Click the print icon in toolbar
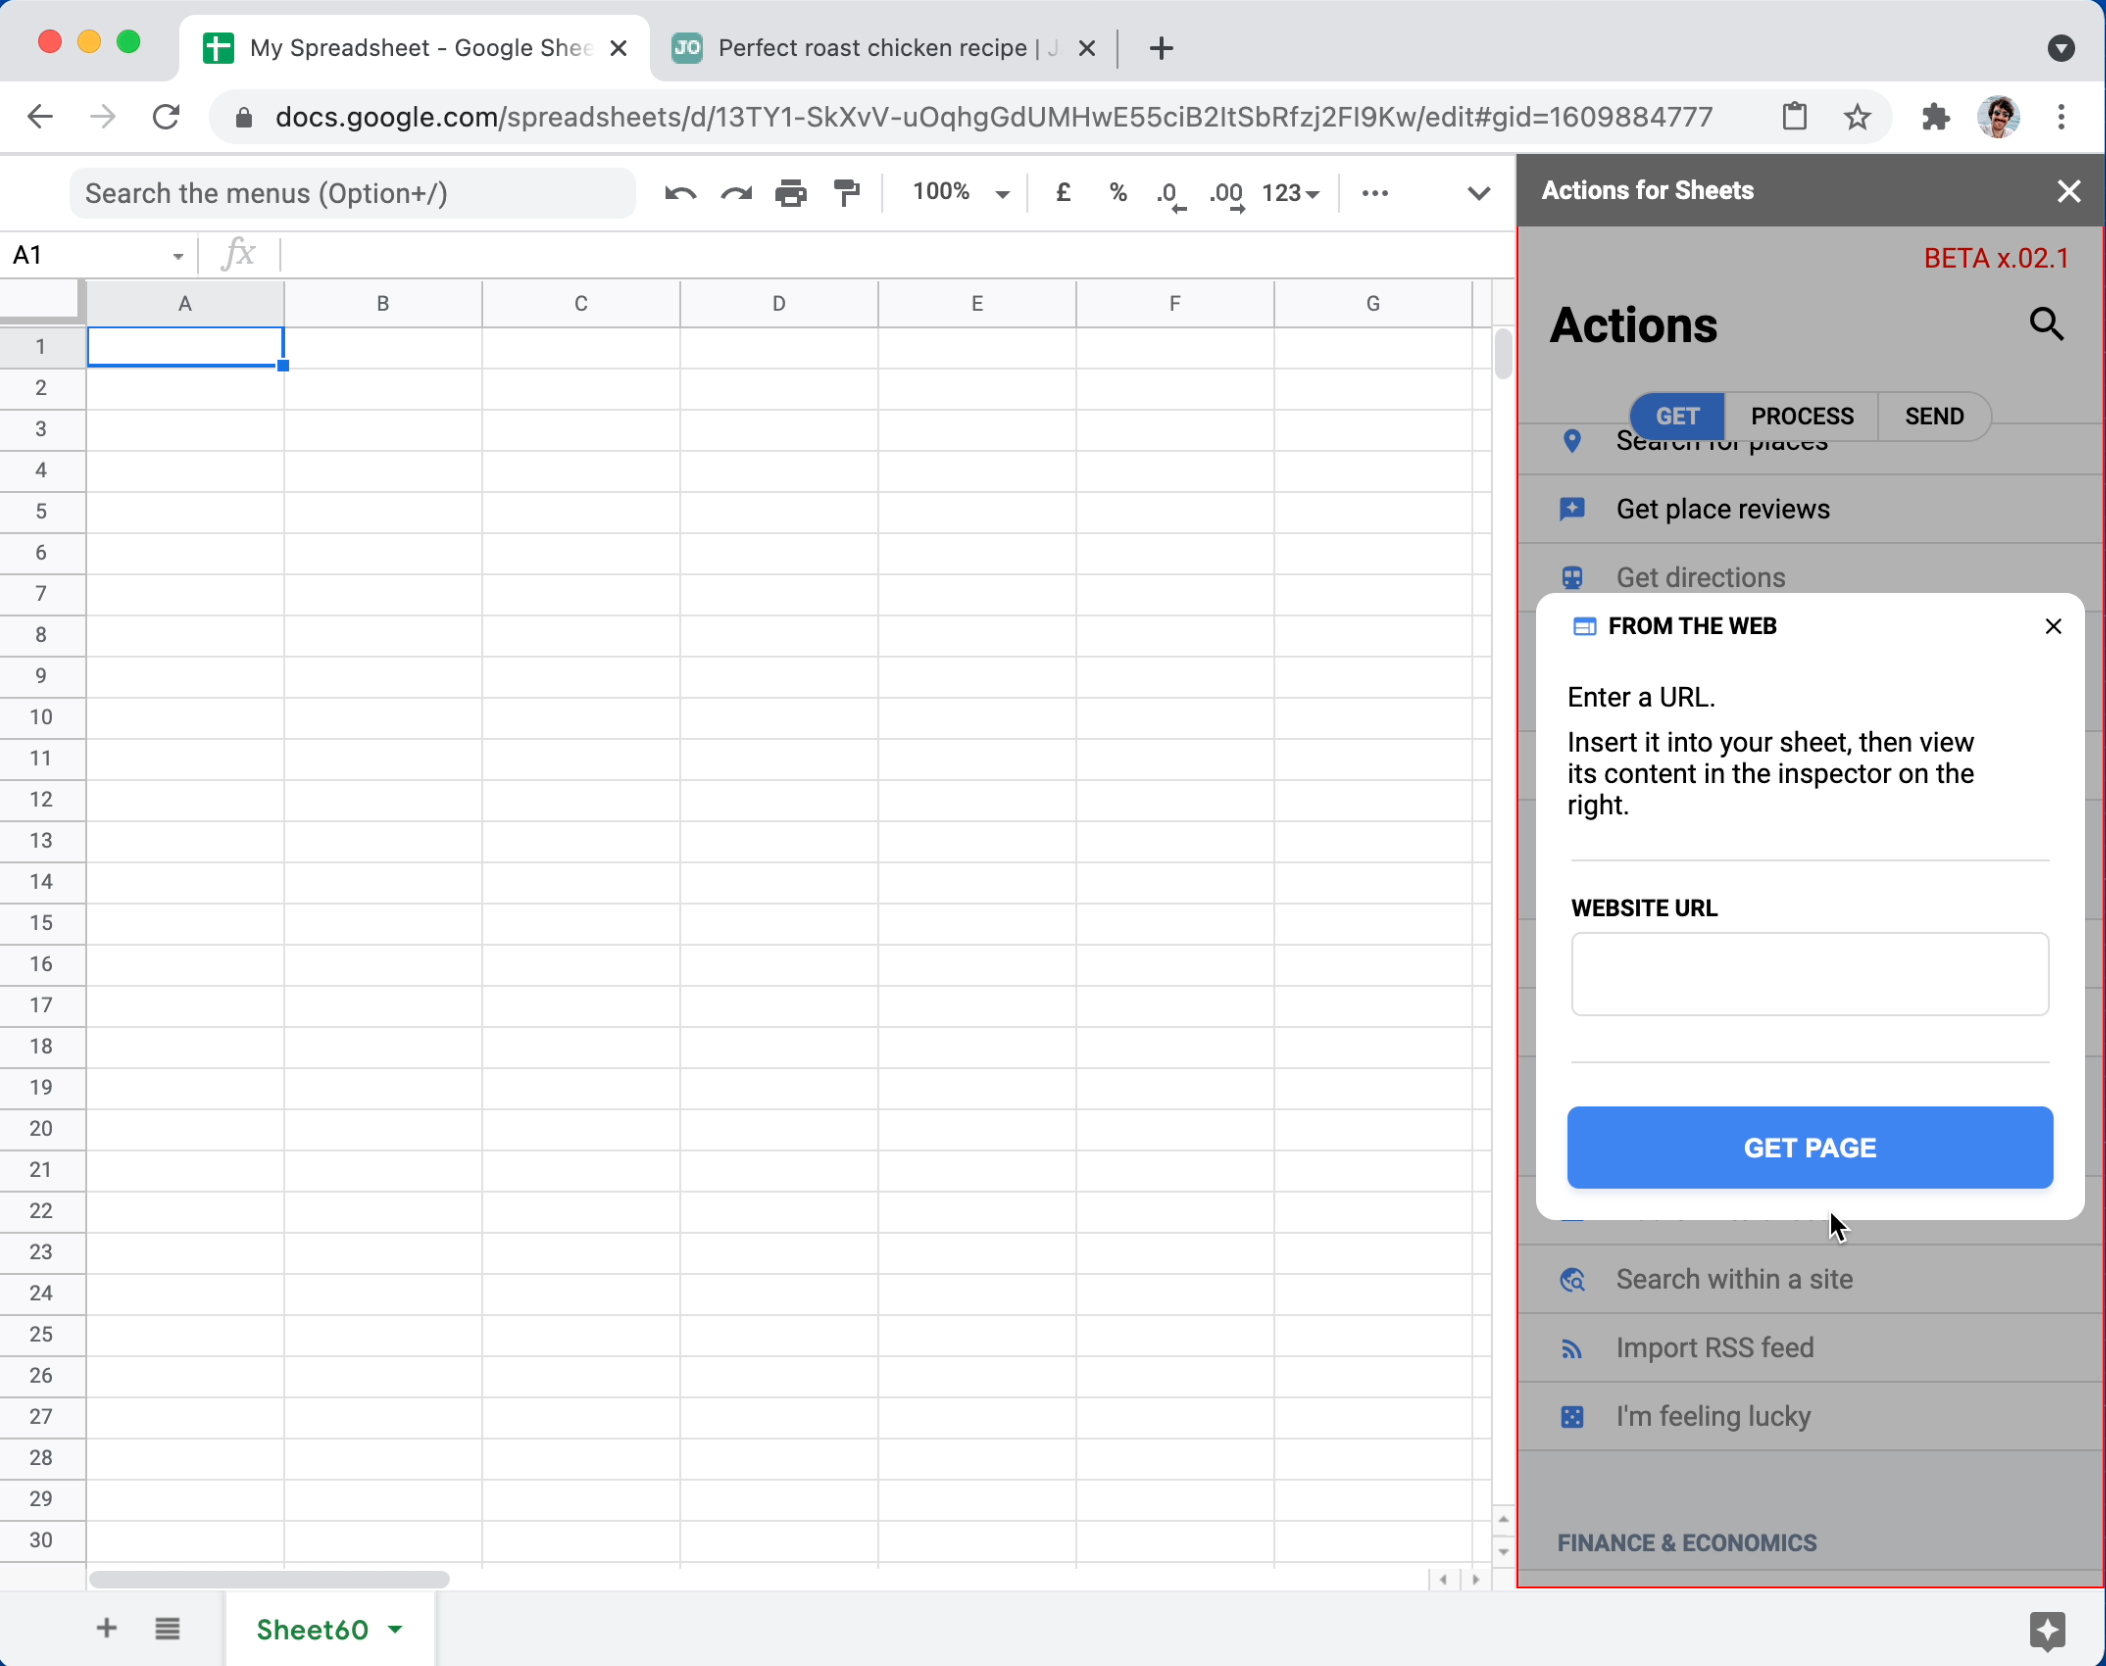 coord(790,193)
